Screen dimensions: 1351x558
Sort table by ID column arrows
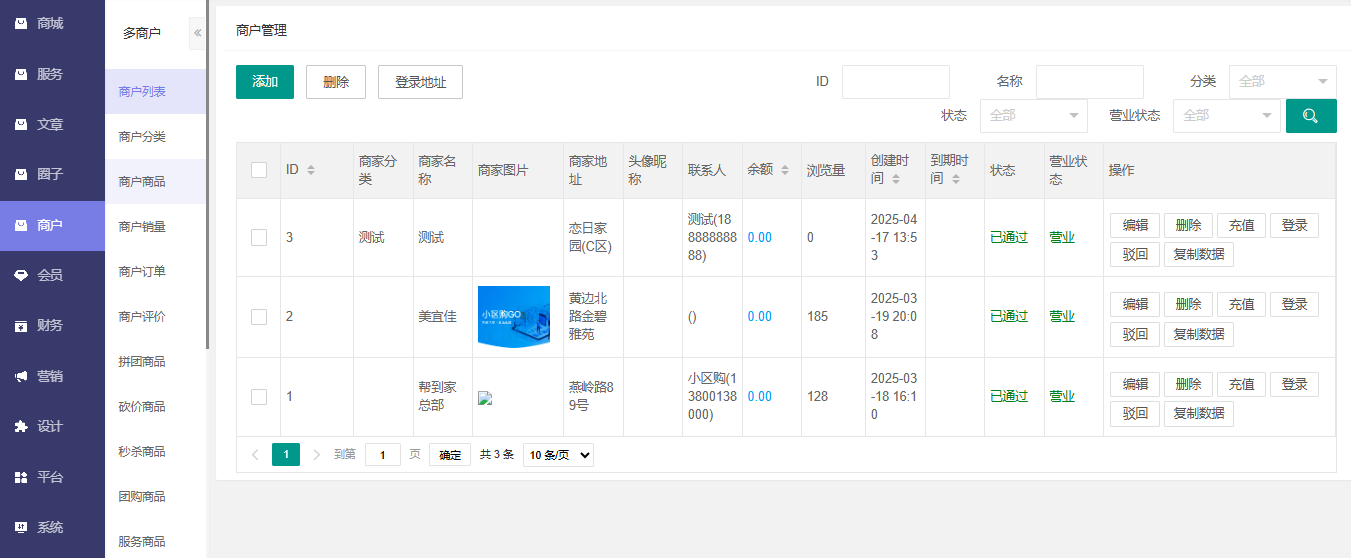click(311, 170)
